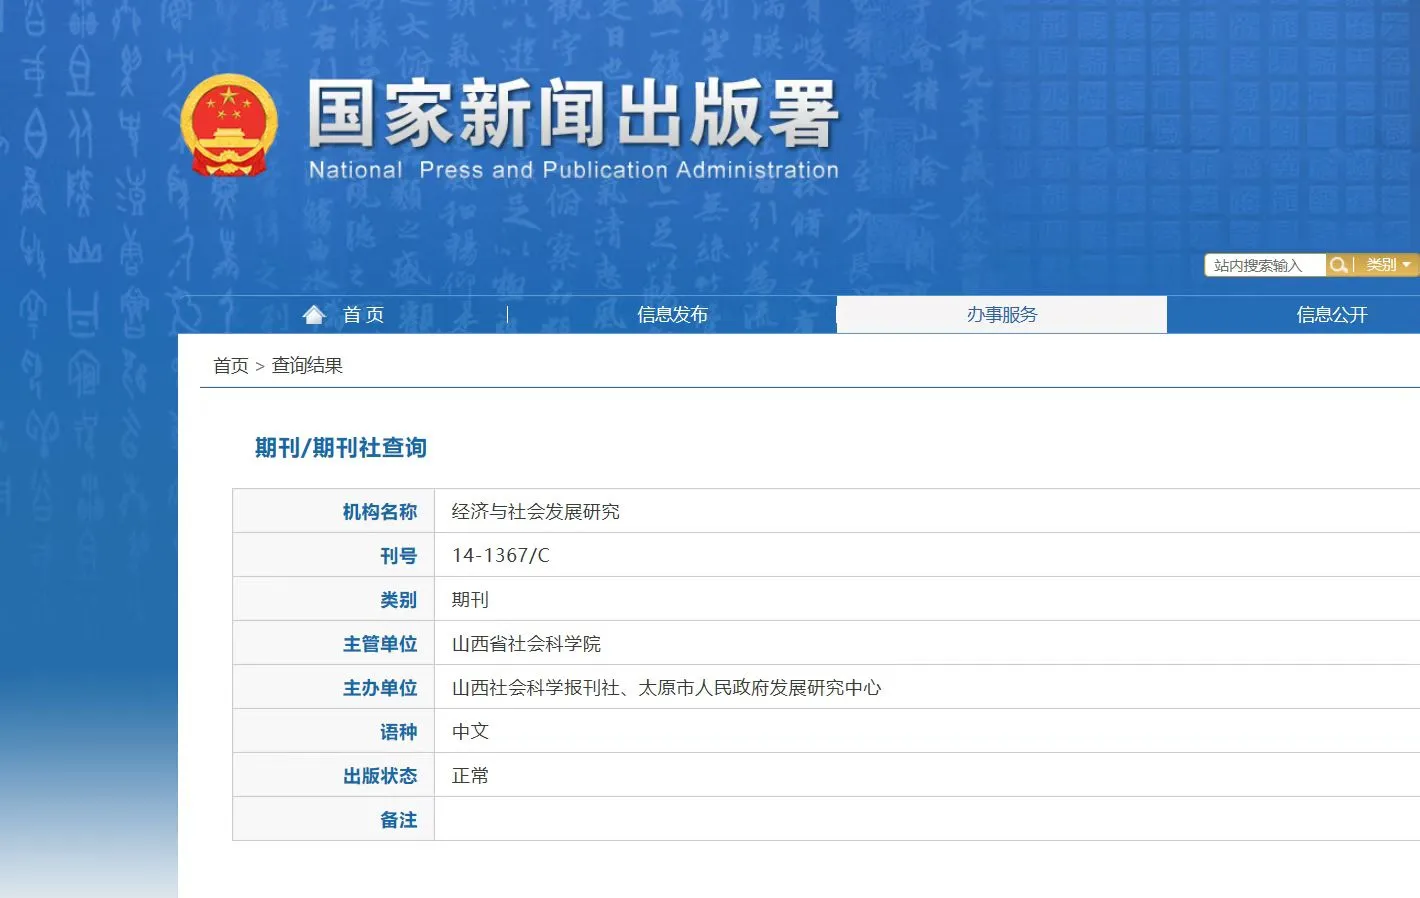Go to 首页 via the navigation bar
This screenshot has width=1420, height=898.
point(362,313)
